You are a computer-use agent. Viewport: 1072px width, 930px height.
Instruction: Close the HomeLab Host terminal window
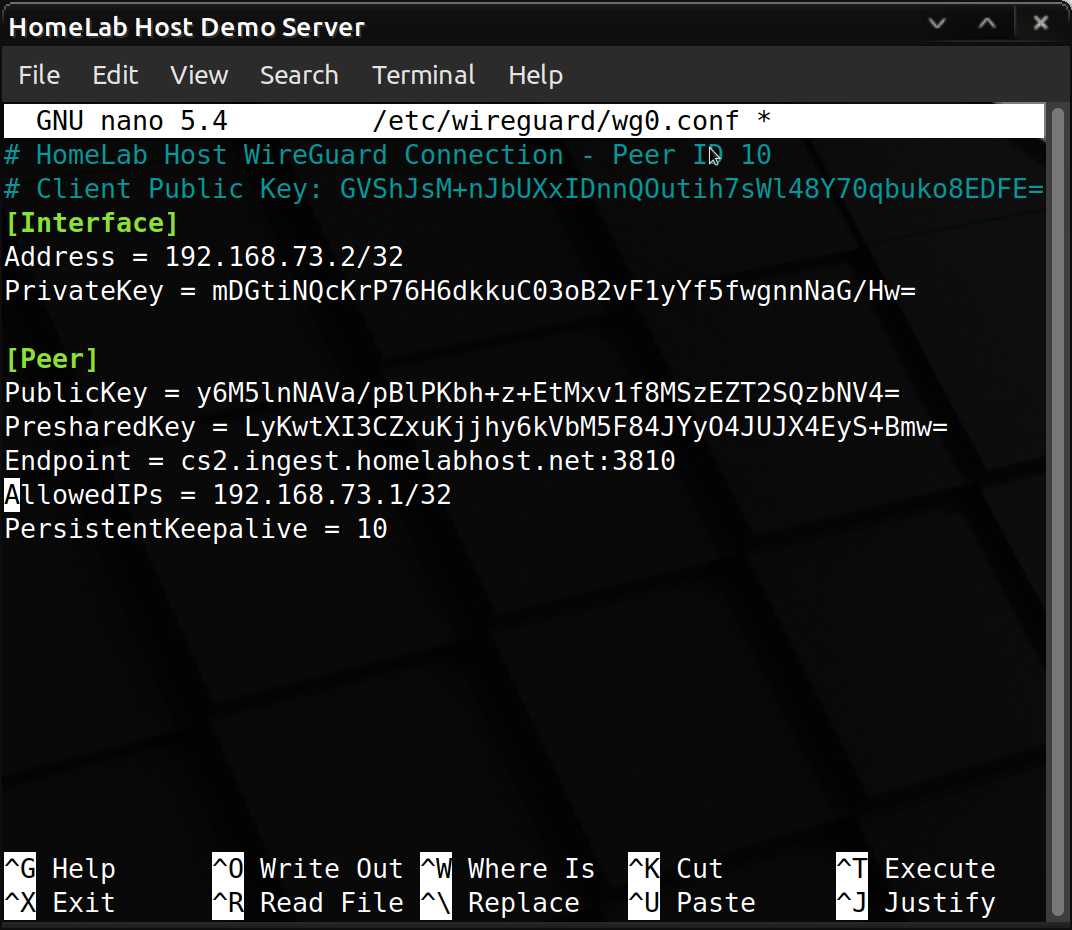tap(1039, 24)
